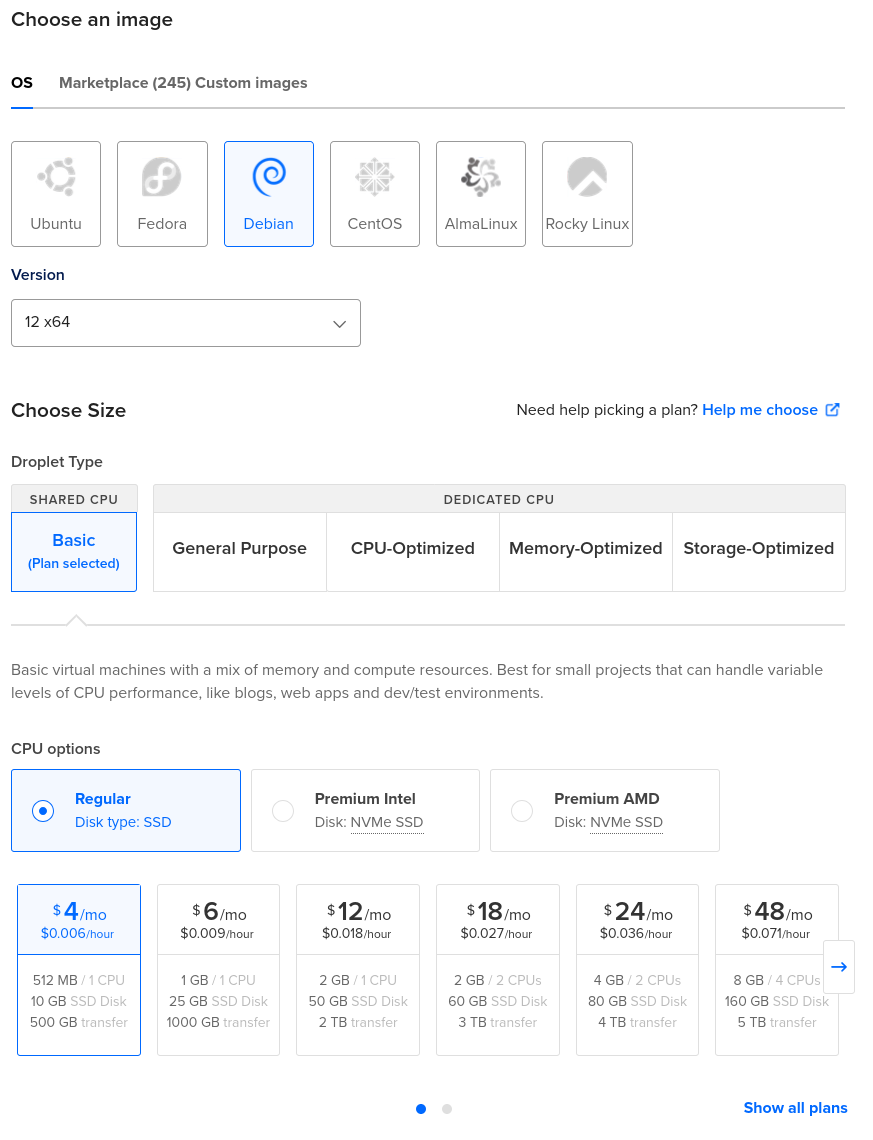Pick the Debian swirl logo

click(269, 178)
